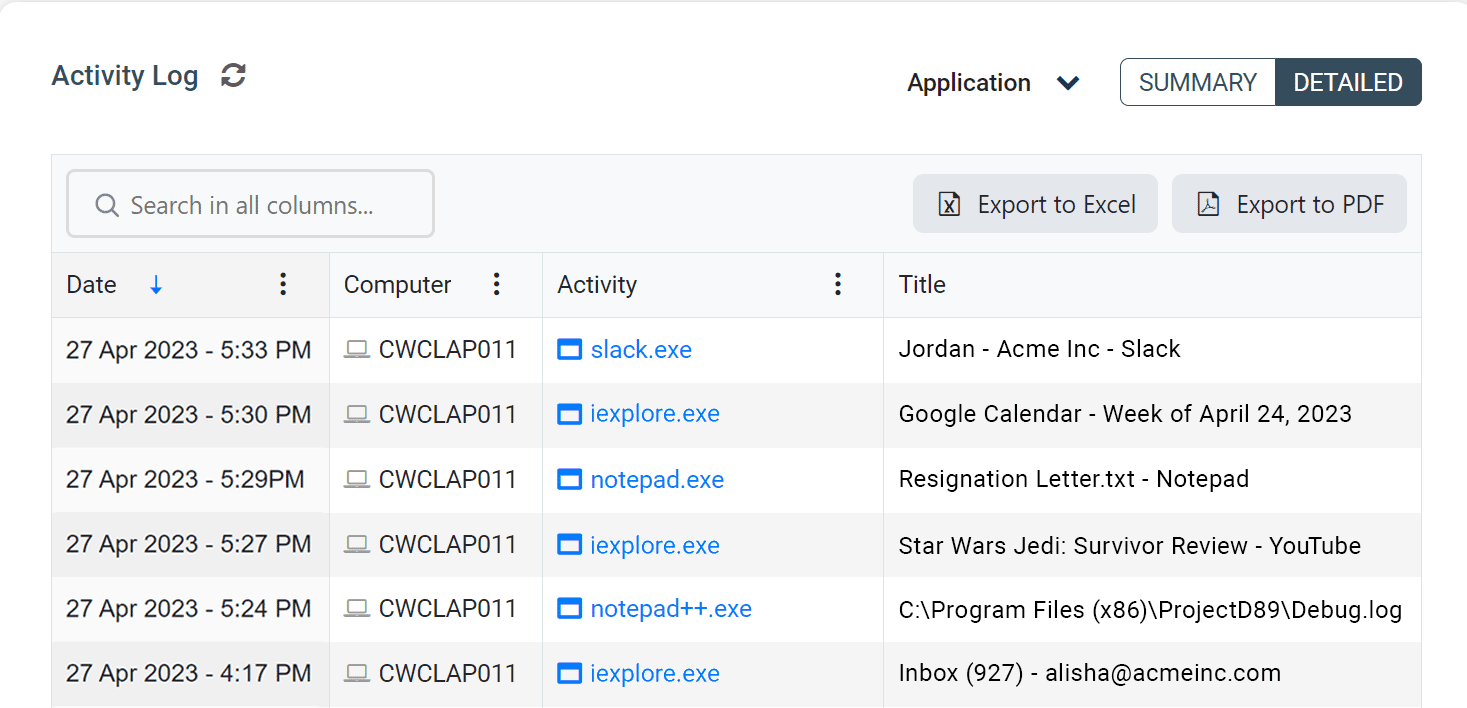Click the Application dropdown label
This screenshot has width=1467, height=708.
[968, 83]
